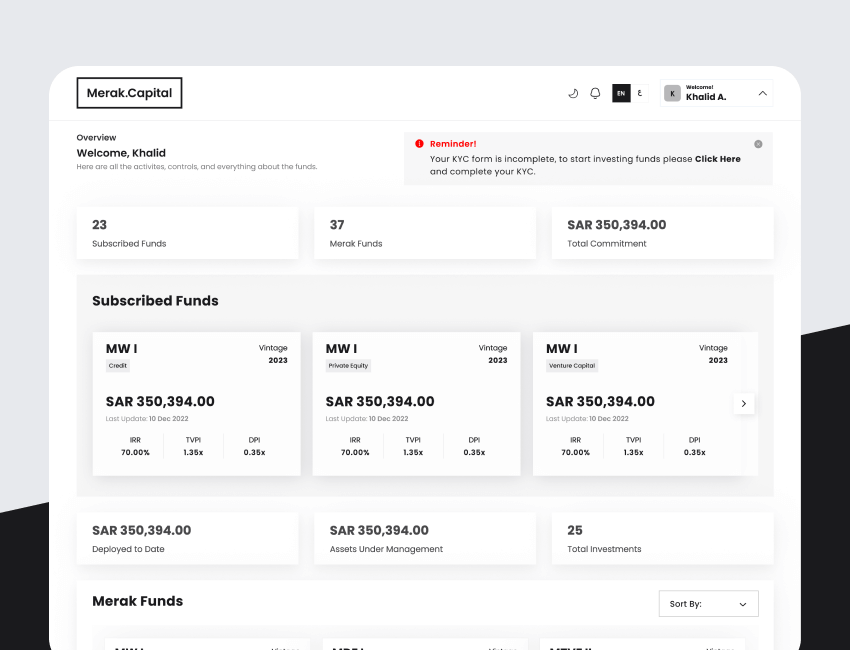Click Vintage 2023 on the Credit card
The height and width of the screenshot is (650, 850).
click(x=273, y=354)
